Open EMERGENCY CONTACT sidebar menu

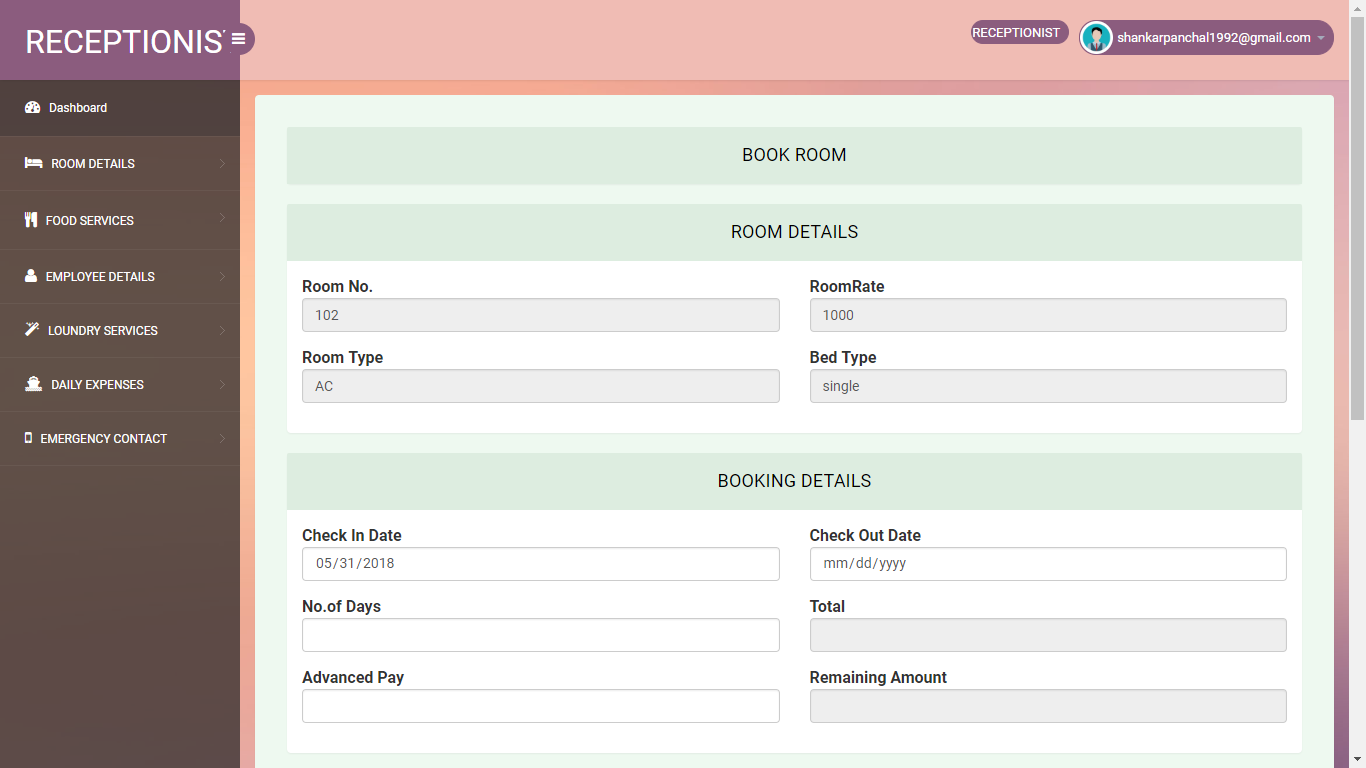coord(120,438)
